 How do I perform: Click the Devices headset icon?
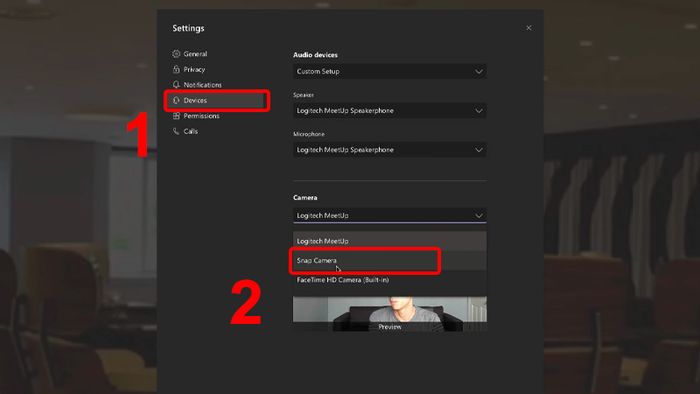tap(176, 100)
